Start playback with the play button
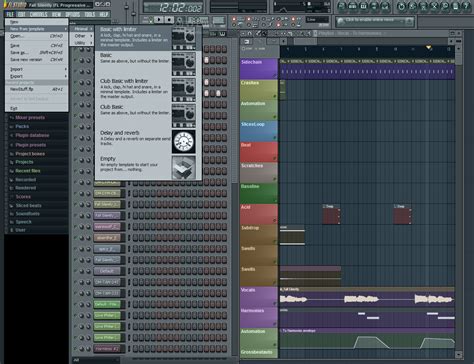The image size is (474, 364). click(159, 20)
